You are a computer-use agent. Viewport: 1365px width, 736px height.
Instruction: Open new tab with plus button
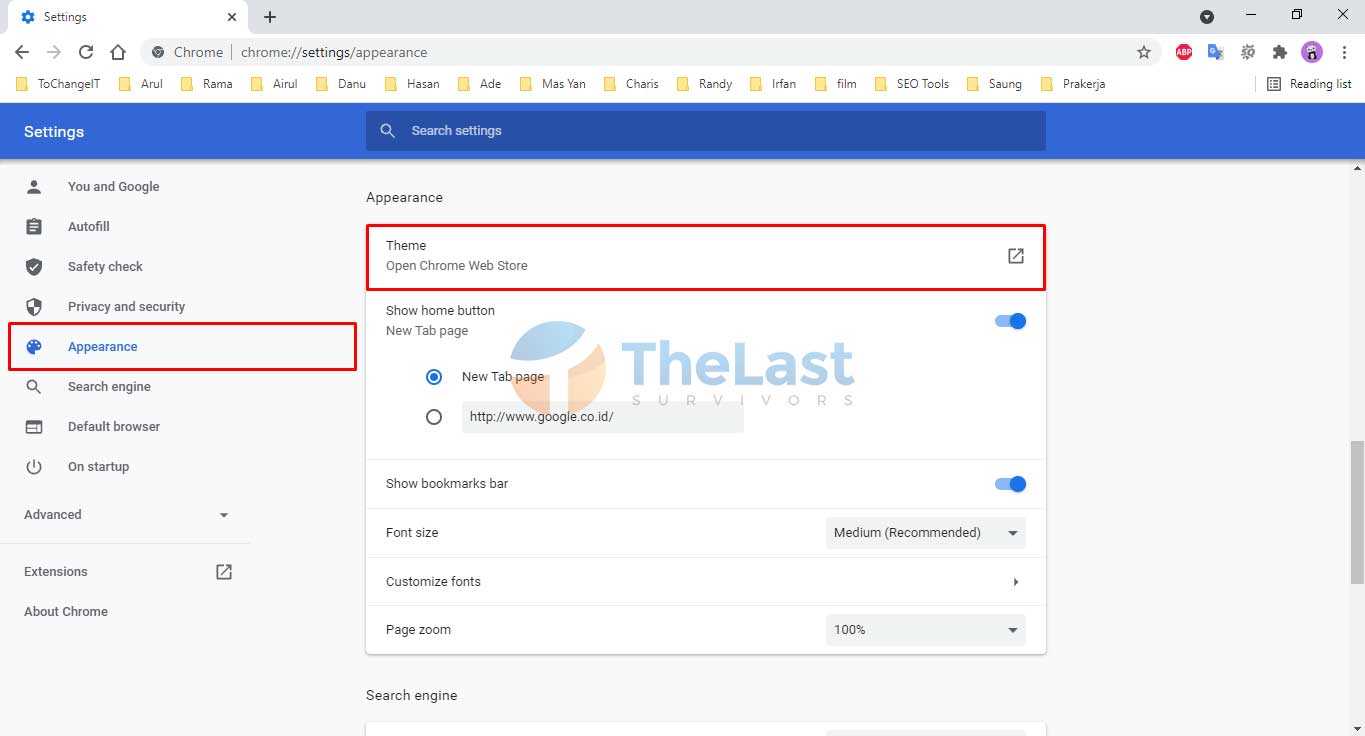tap(270, 17)
